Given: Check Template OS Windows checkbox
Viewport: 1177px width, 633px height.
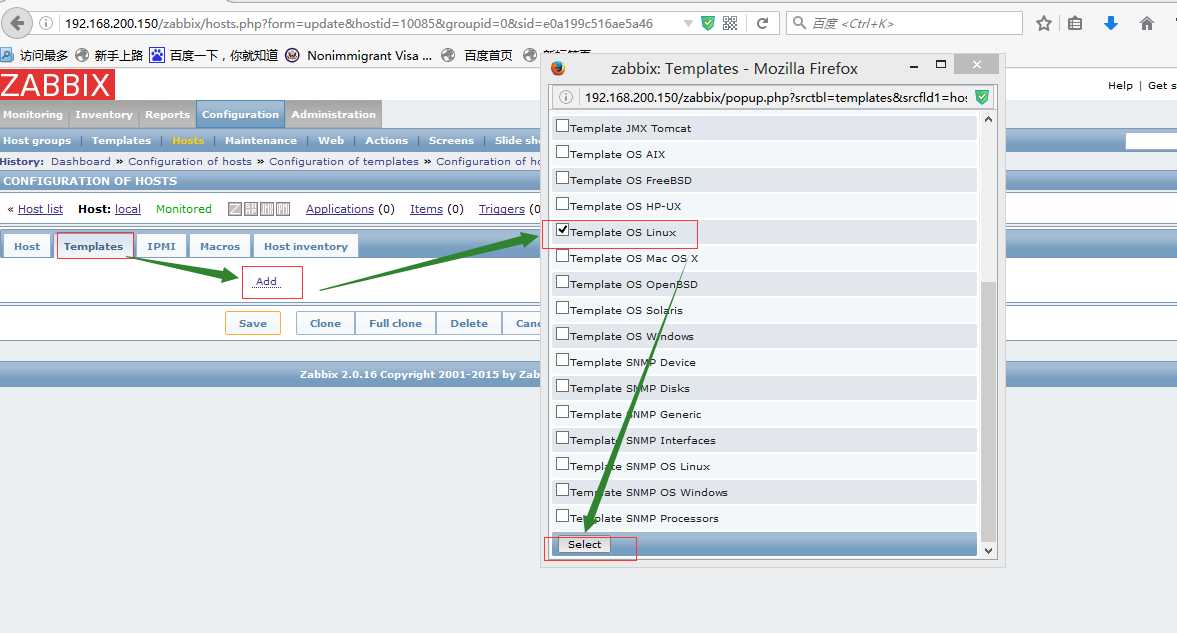Looking at the screenshot, I should click(x=562, y=334).
